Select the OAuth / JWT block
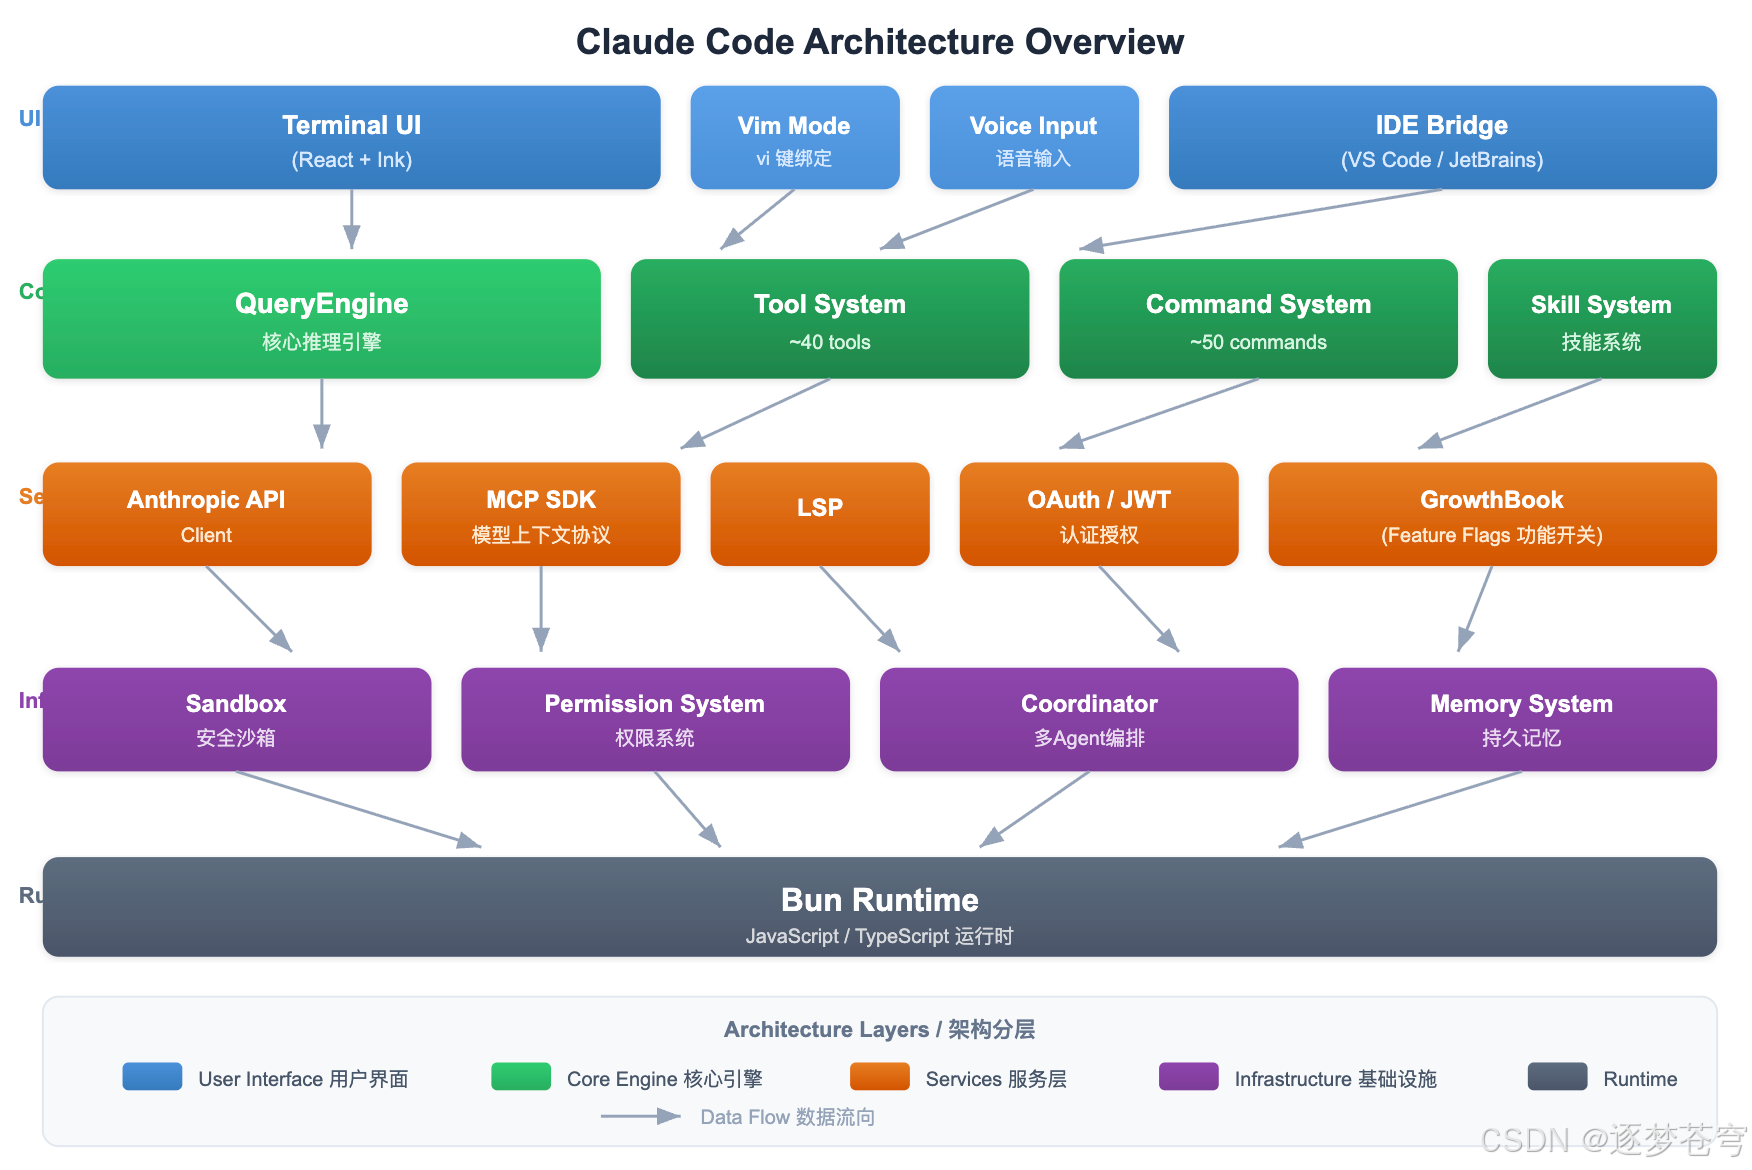The height and width of the screenshot is (1170, 1752). (x=1099, y=514)
